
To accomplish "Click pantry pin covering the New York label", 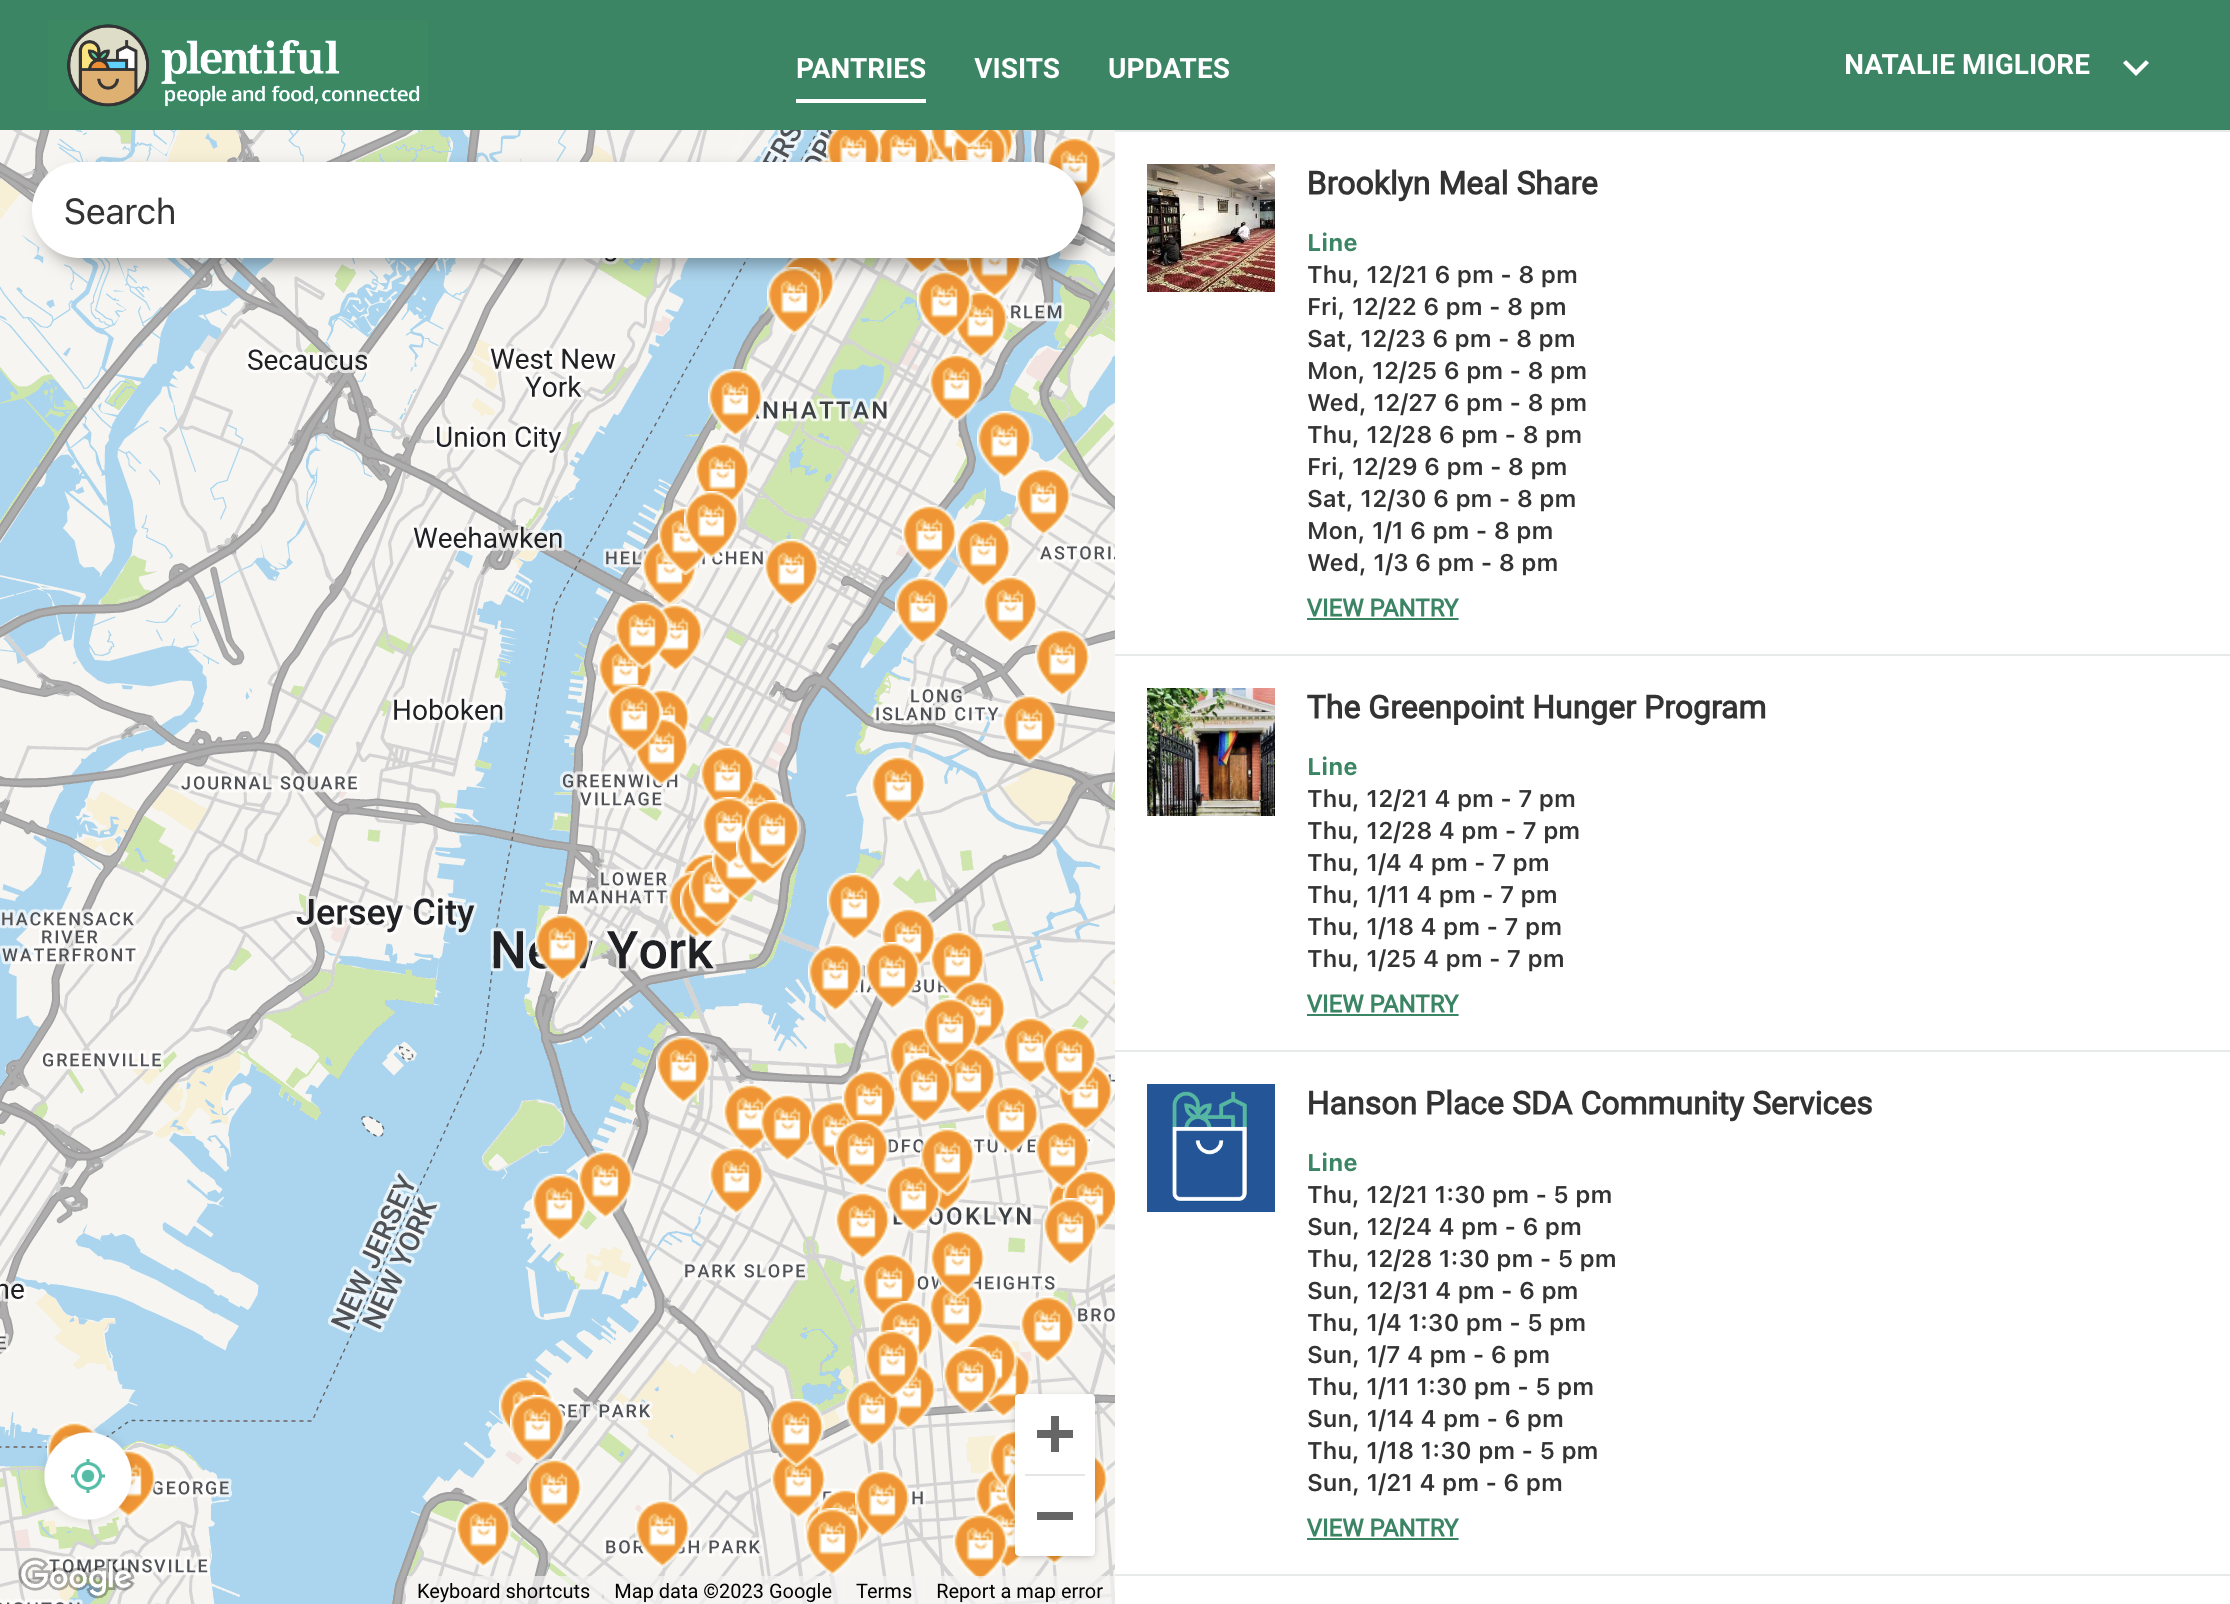I will click(562, 945).
